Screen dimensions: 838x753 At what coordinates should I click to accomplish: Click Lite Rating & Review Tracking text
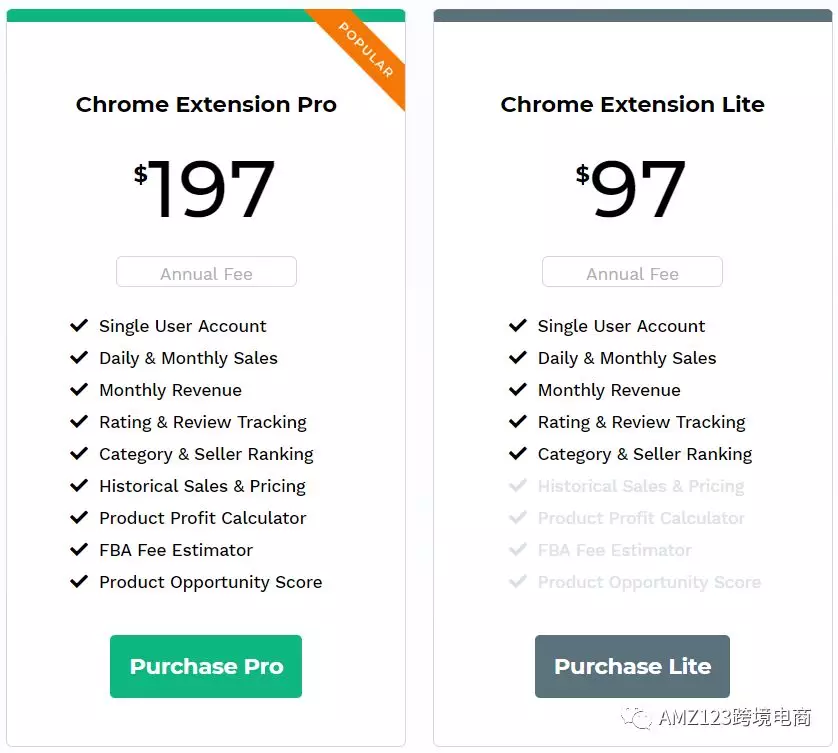click(641, 422)
